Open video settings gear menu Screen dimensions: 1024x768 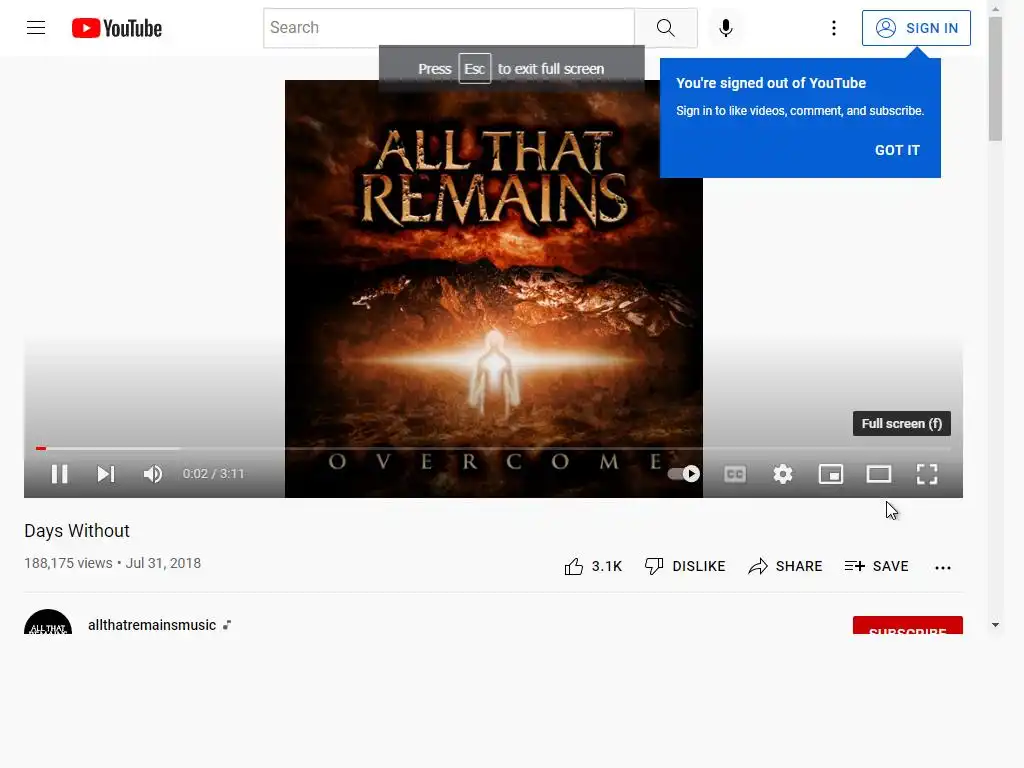pos(782,474)
